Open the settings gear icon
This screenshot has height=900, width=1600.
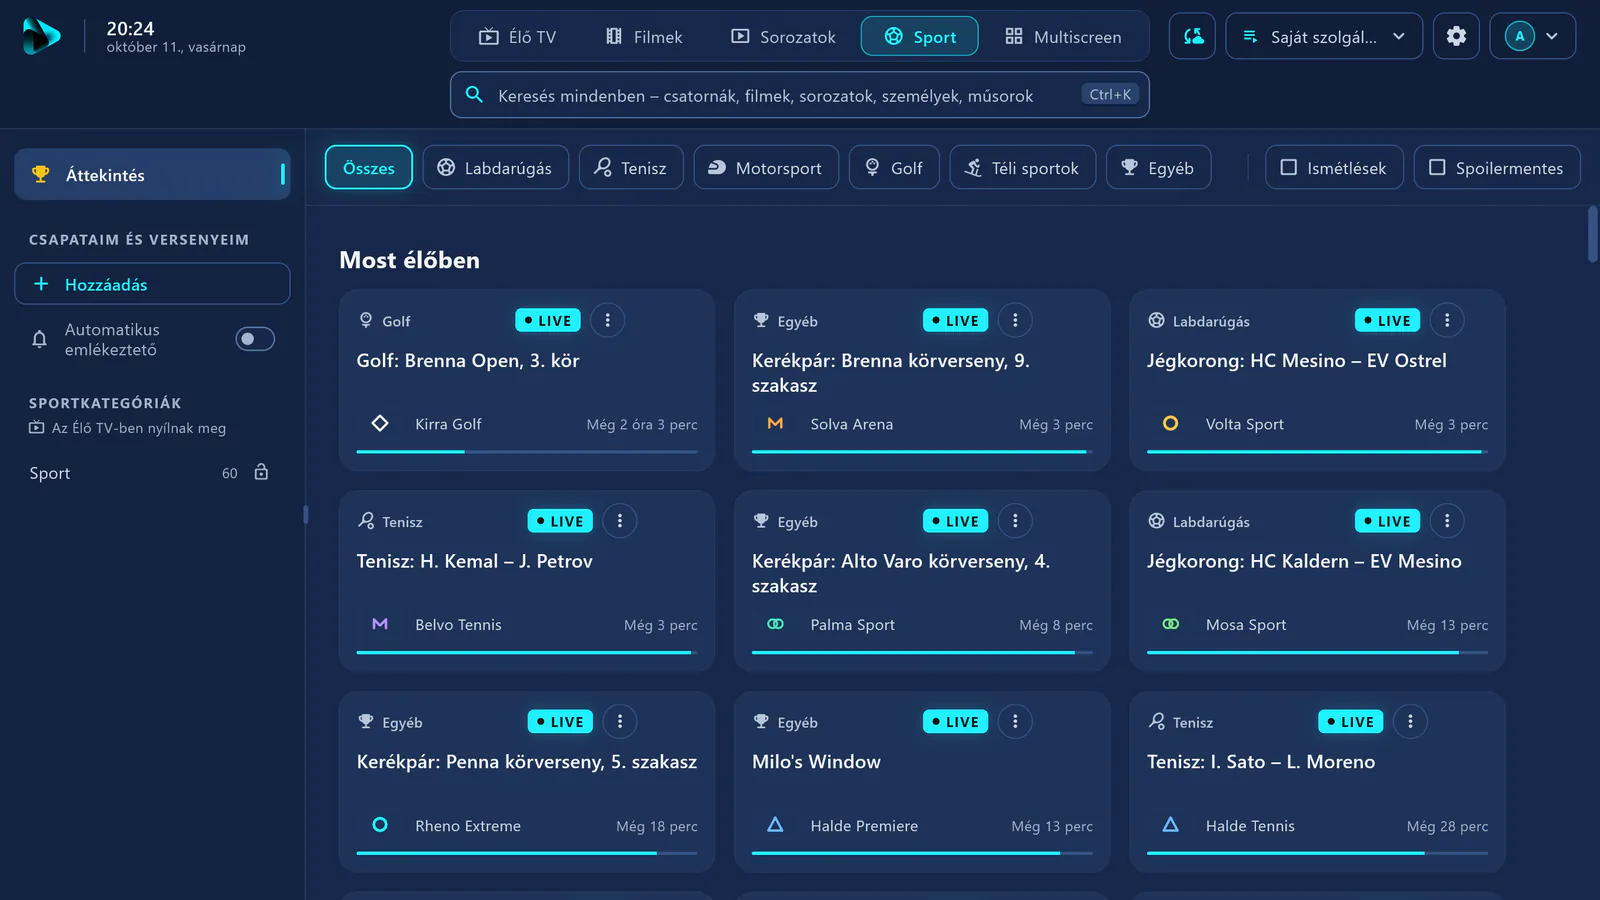(x=1456, y=36)
